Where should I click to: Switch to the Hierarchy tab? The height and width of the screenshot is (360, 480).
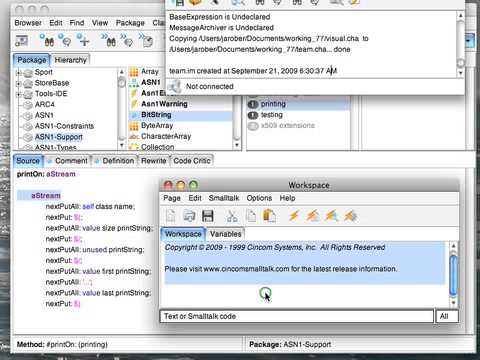coord(70,60)
